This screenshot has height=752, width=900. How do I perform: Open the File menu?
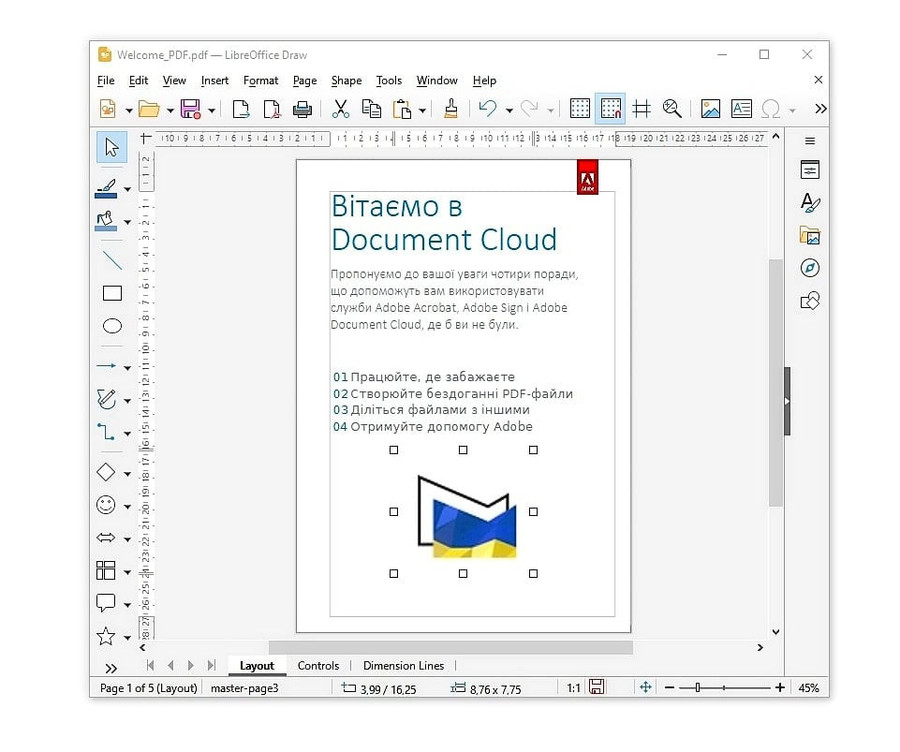[x=106, y=81]
